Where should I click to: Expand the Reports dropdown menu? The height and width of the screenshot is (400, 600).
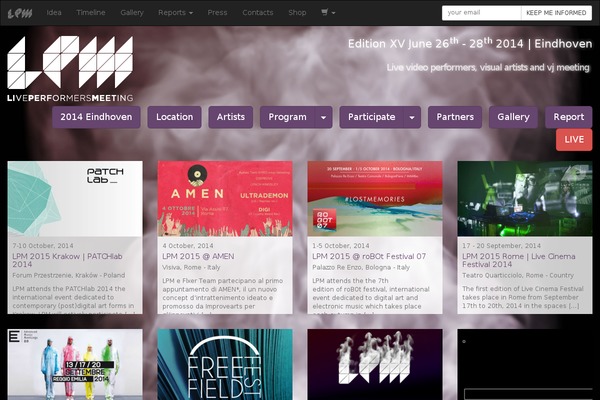point(175,13)
